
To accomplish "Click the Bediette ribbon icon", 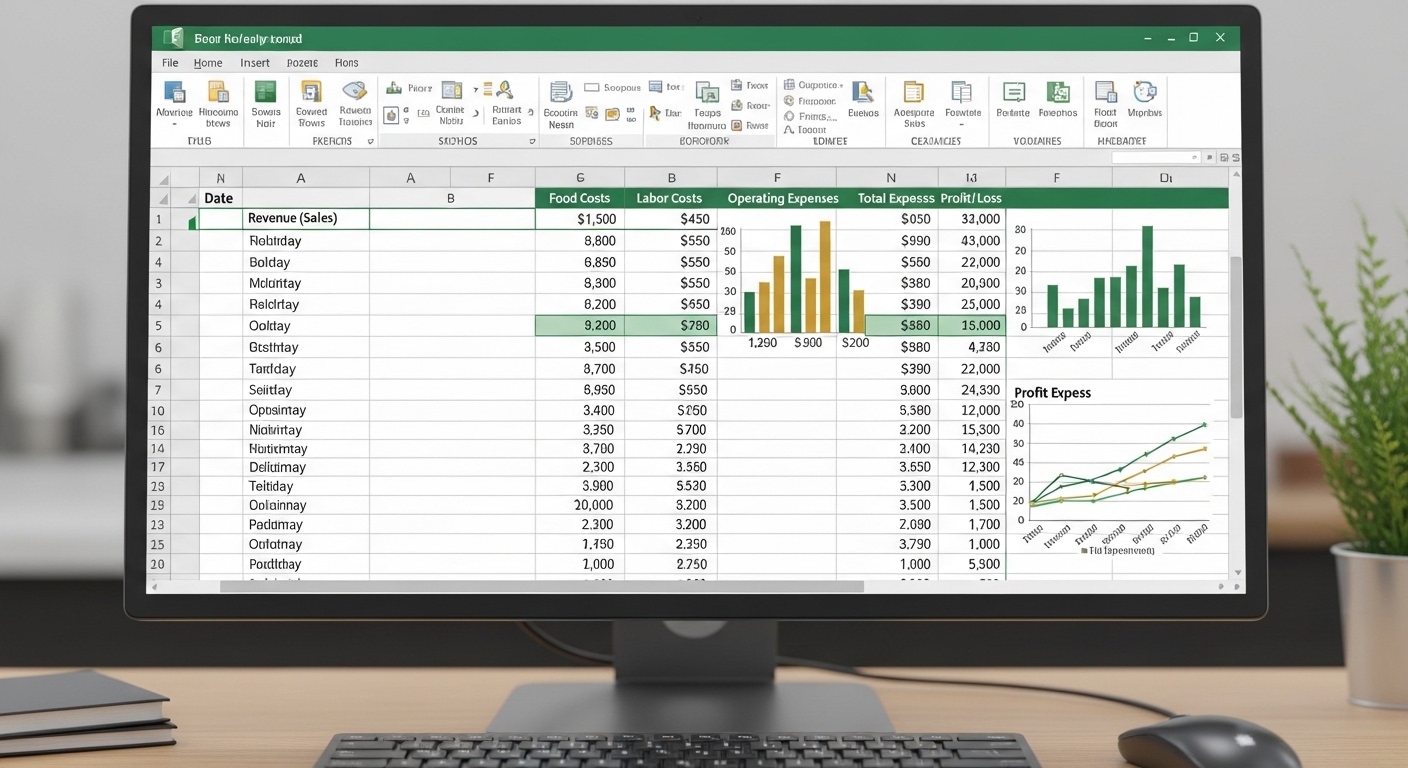I will tap(1013, 93).
